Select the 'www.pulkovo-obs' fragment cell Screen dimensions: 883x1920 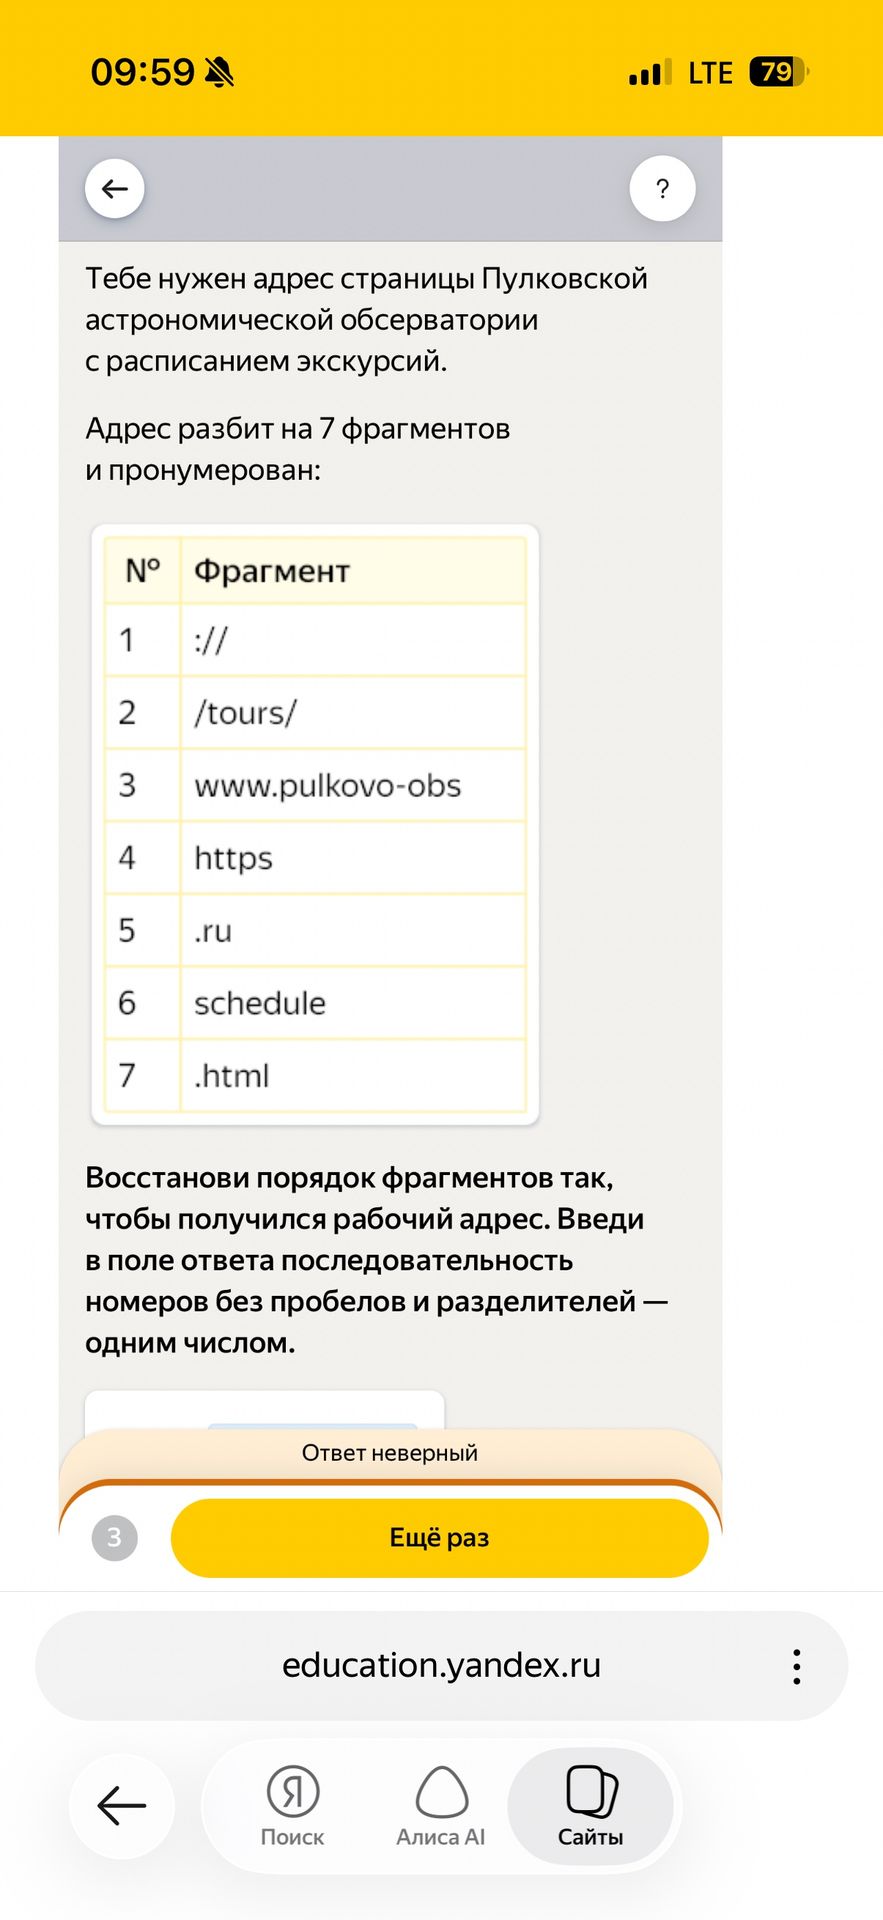[353, 785]
